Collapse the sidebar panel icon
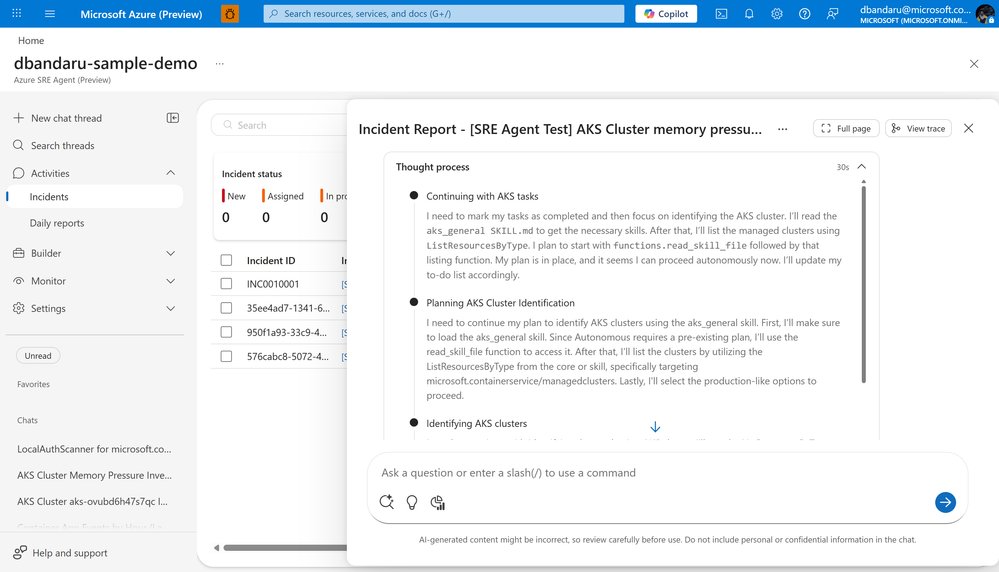 click(x=173, y=118)
